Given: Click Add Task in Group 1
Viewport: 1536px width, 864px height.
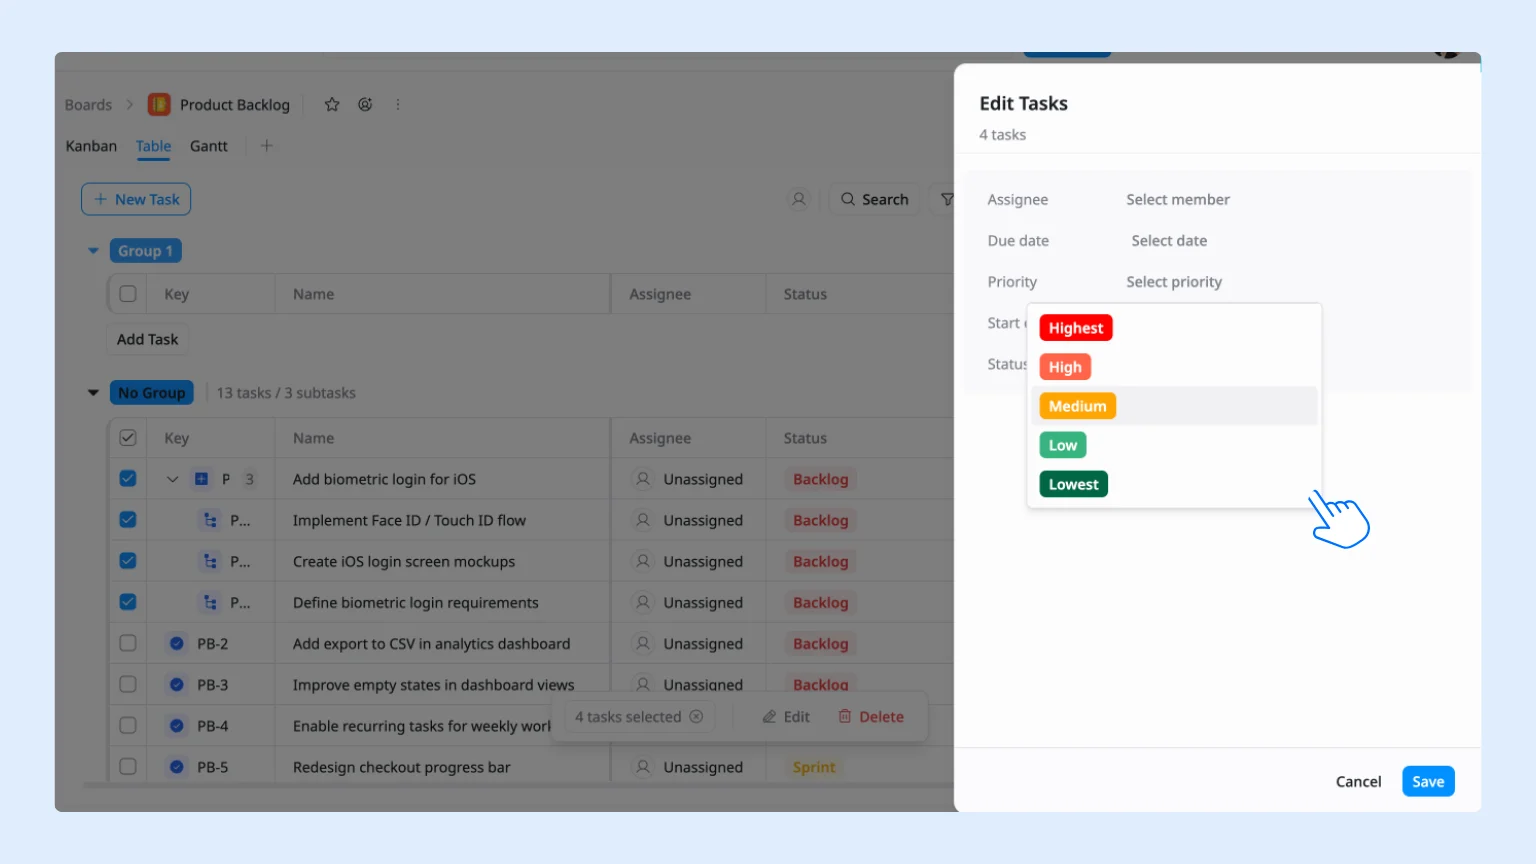Looking at the screenshot, I should coord(147,339).
